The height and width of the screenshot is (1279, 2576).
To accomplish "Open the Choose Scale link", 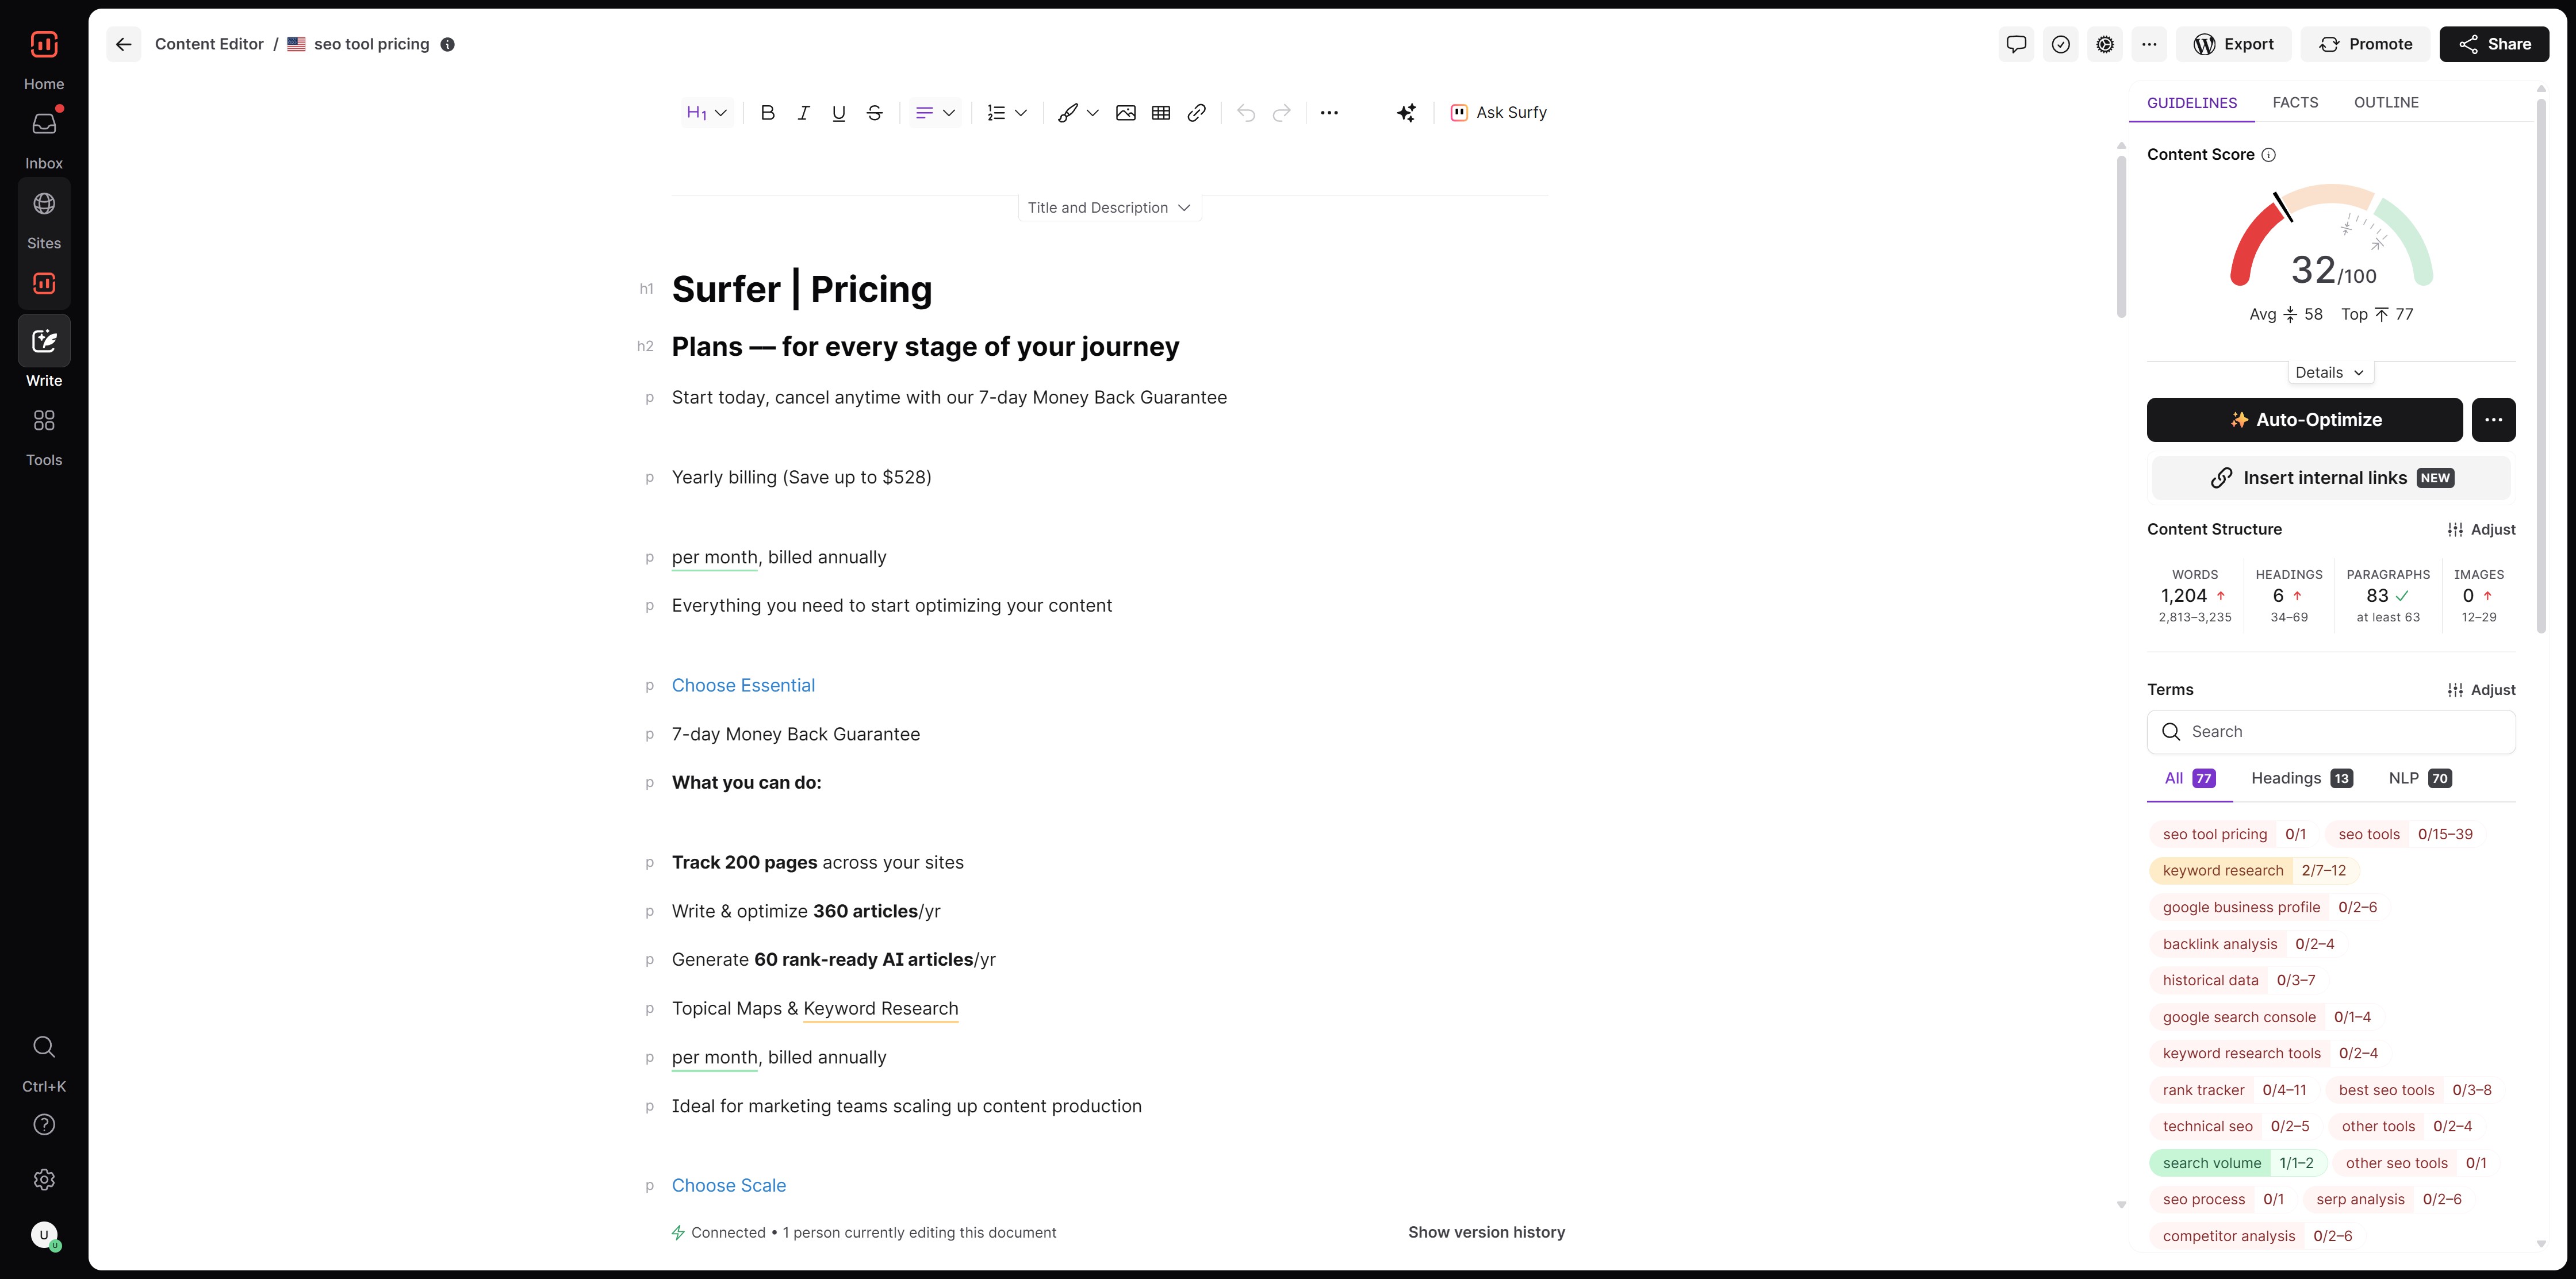I will pos(729,1185).
